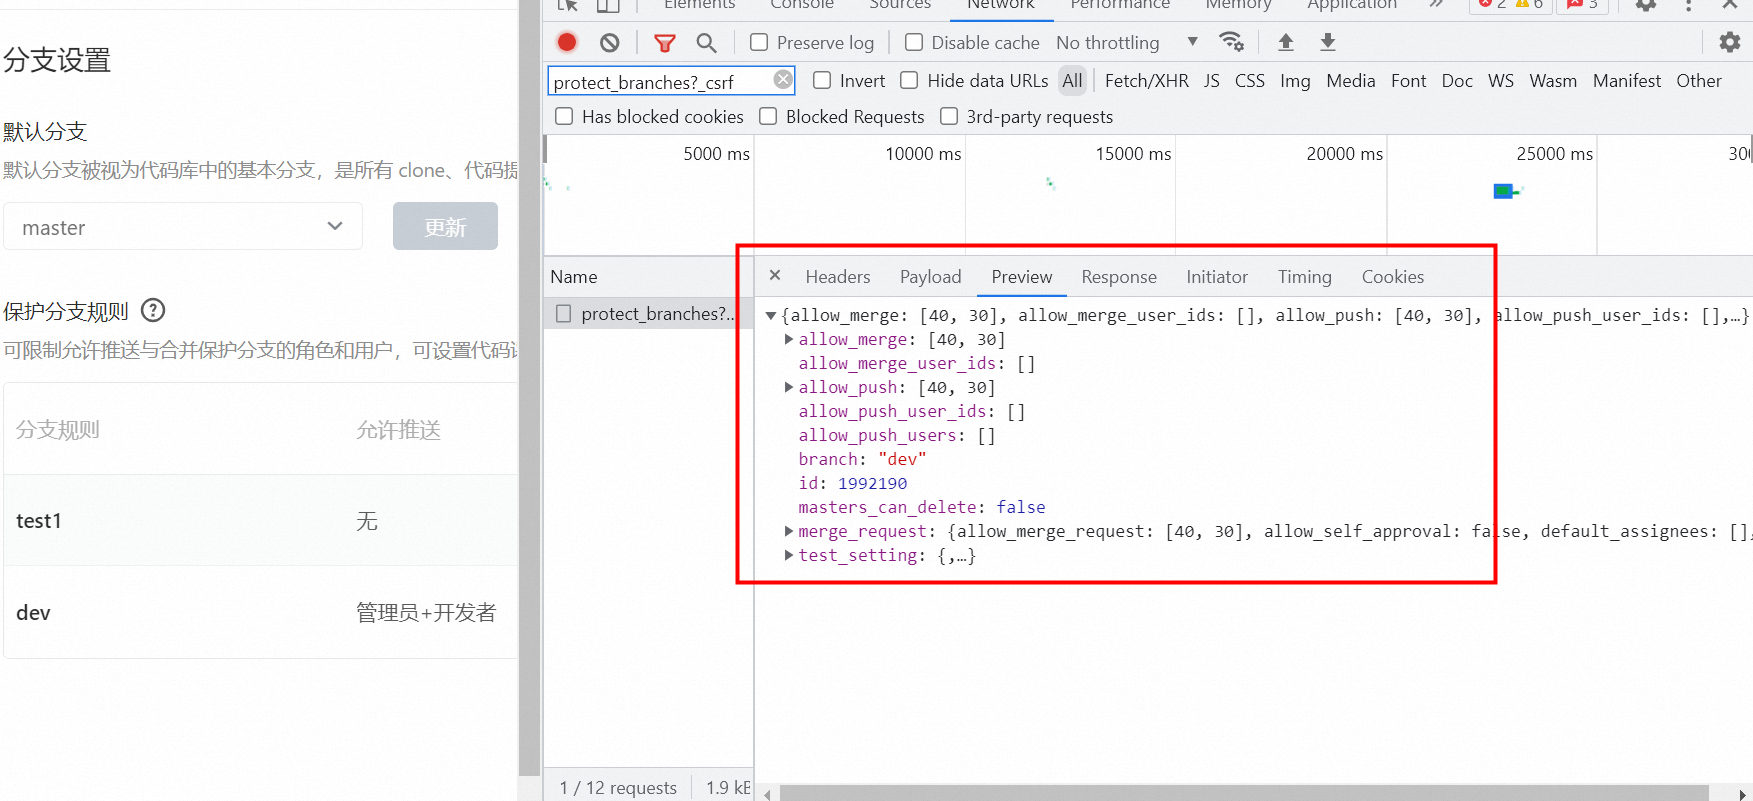The width and height of the screenshot is (1753, 801).
Task: Check Has blocked cookies option
Action: (564, 116)
